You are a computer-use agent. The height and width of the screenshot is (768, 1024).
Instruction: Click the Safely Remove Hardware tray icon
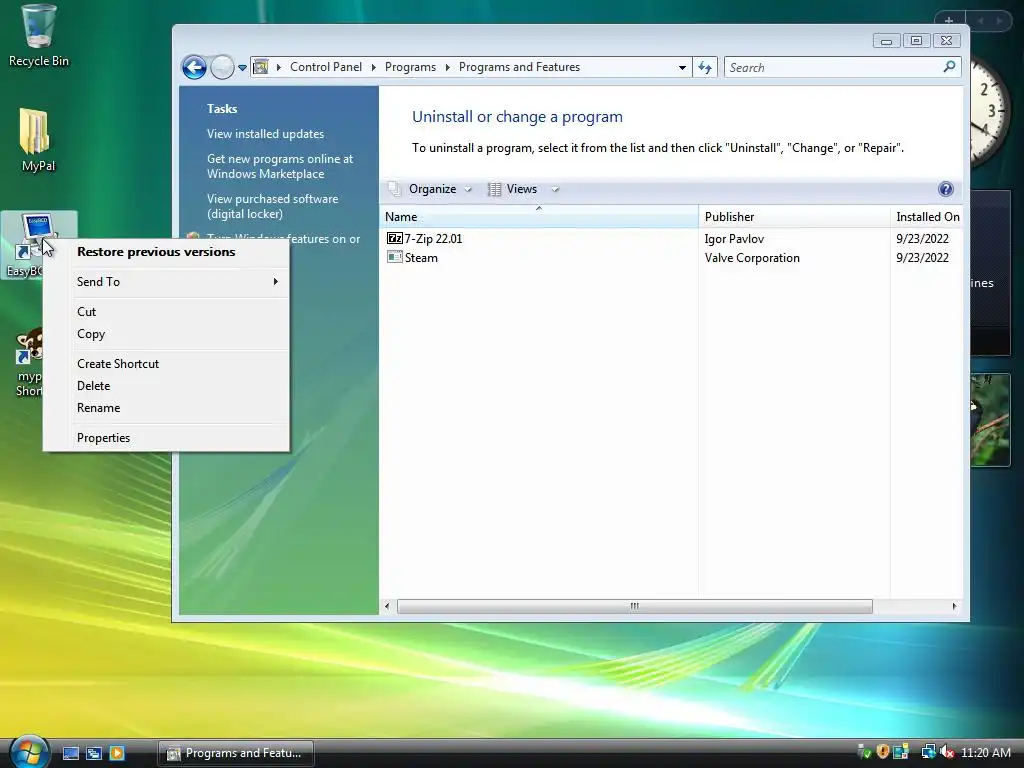864,752
